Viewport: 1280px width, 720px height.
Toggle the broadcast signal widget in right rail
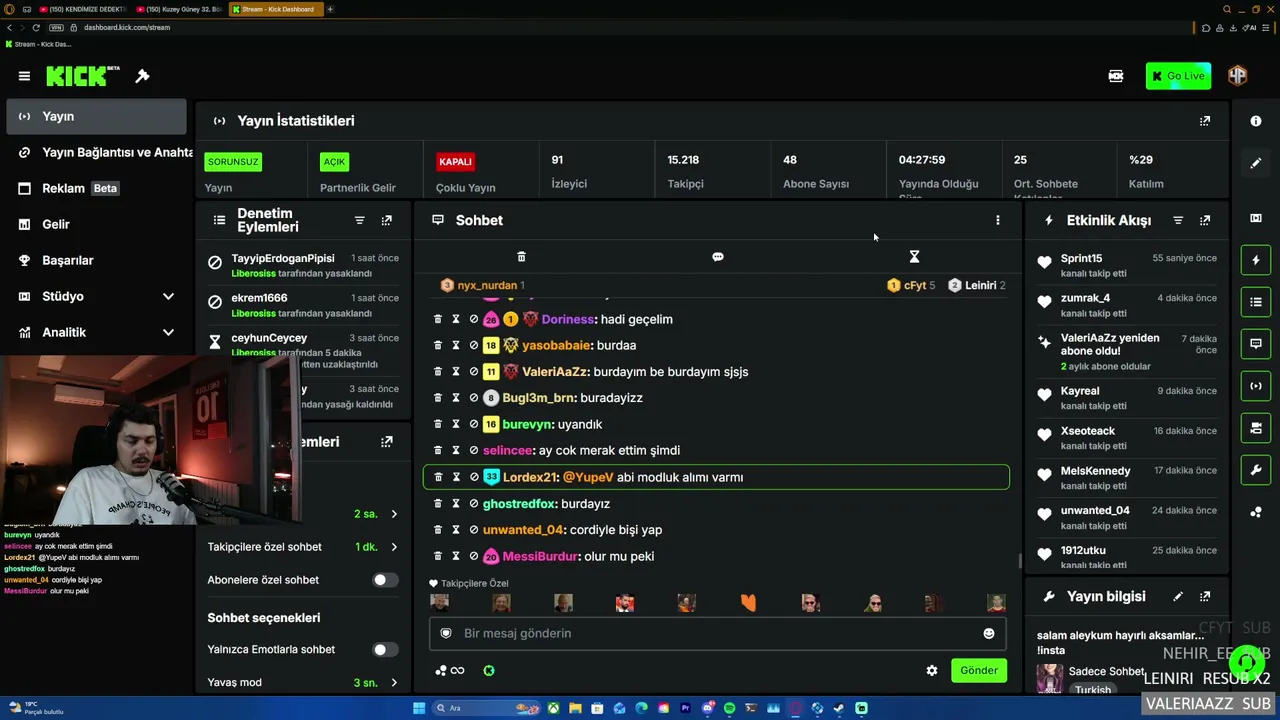pyautogui.click(x=1256, y=386)
